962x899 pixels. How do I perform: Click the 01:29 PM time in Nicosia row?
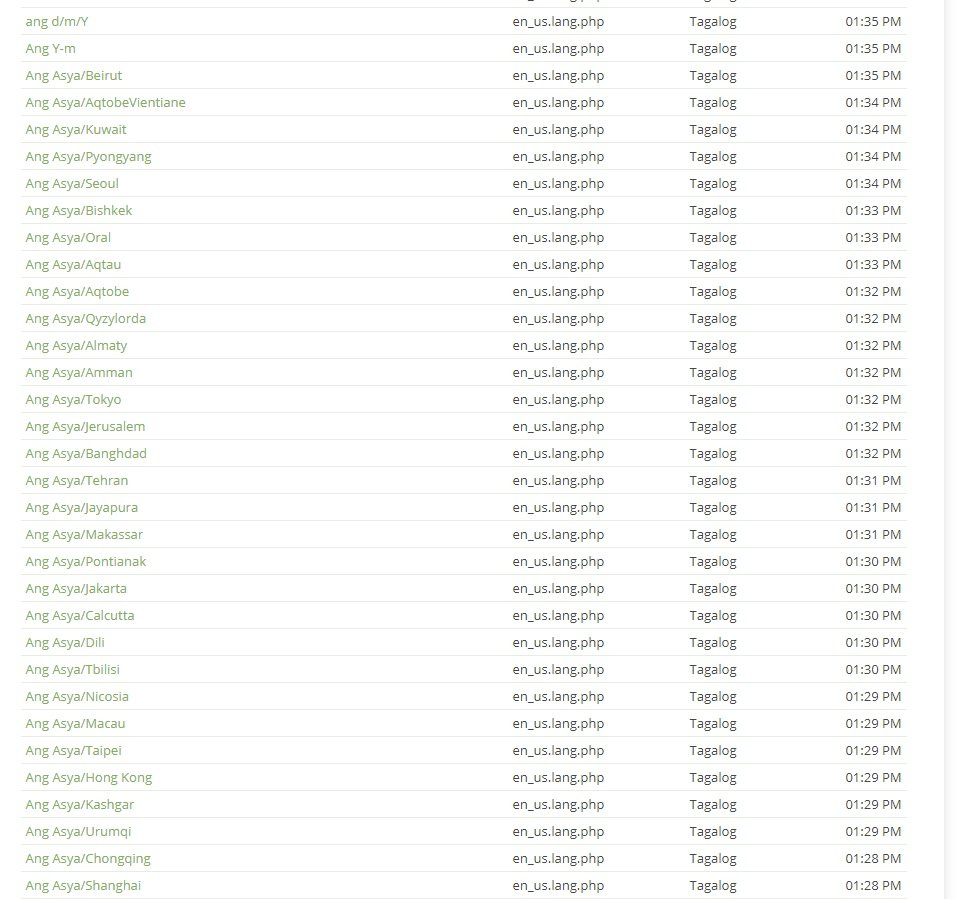pyautogui.click(x=873, y=696)
